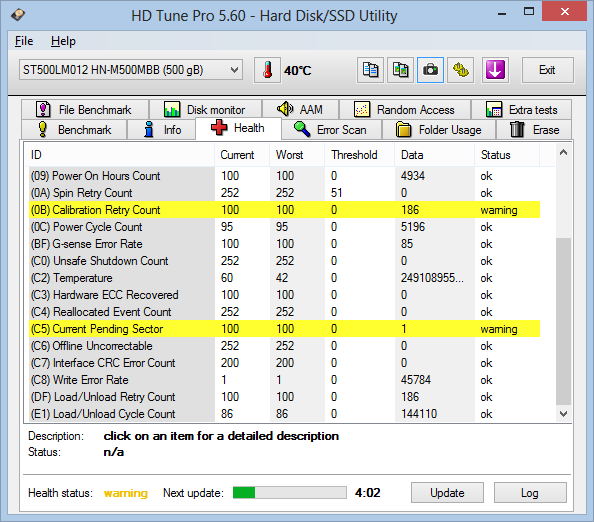Image resolution: width=594 pixels, height=522 pixels.
Task: Click the scroll up arrow in table
Action: coord(563,152)
